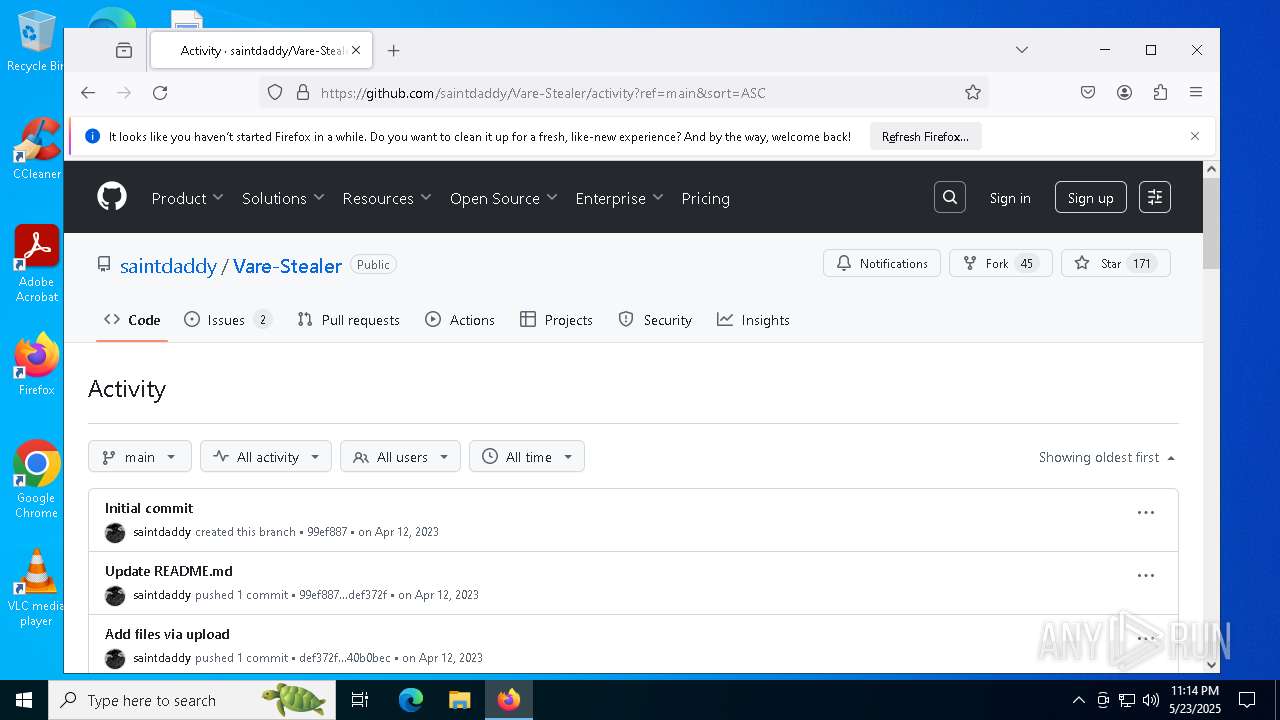Viewport: 1280px width, 720px height.
Task: Open the CCleaner desktop shortcut
Action: tap(37, 149)
